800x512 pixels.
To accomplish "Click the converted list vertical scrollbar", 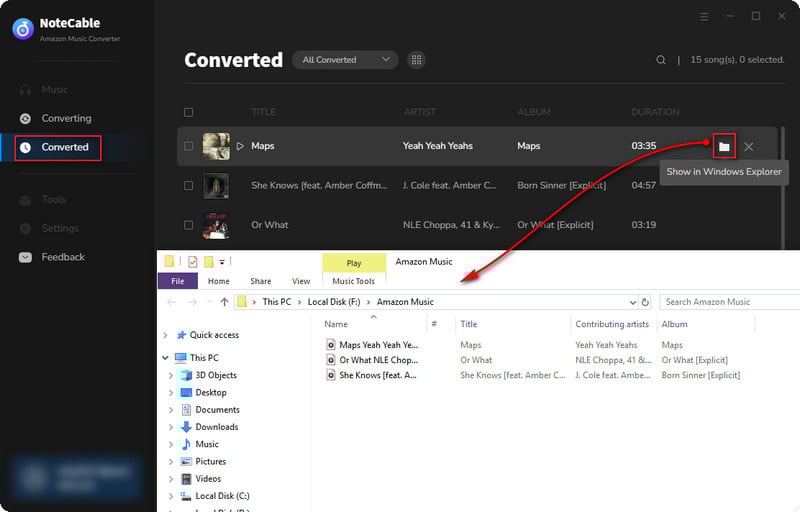I will [781, 186].
